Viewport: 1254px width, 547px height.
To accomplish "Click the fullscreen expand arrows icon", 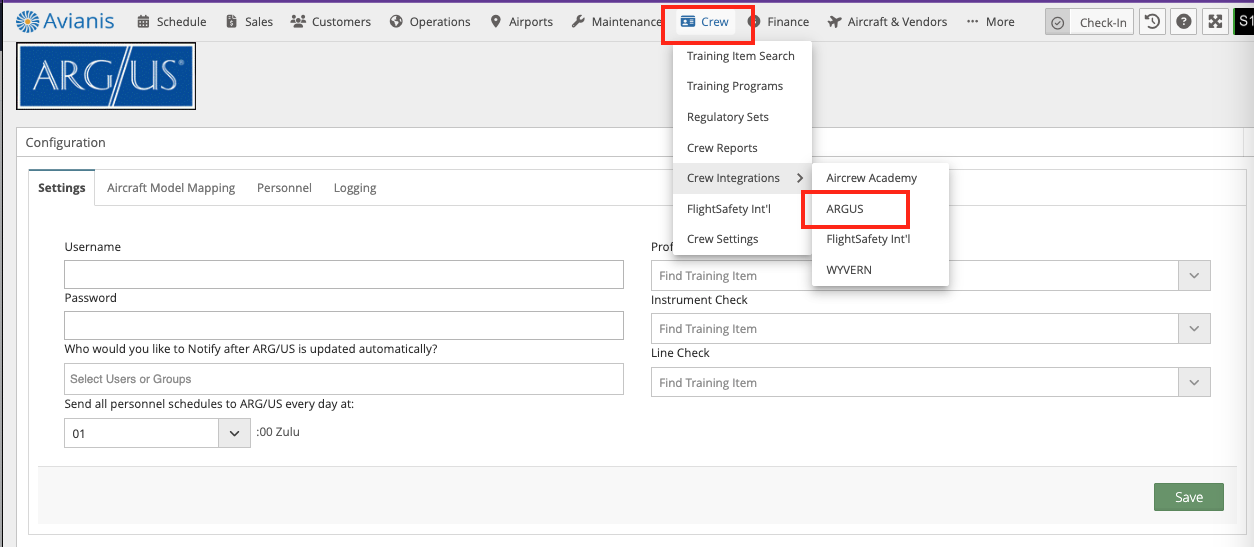I will [1214, 22].
